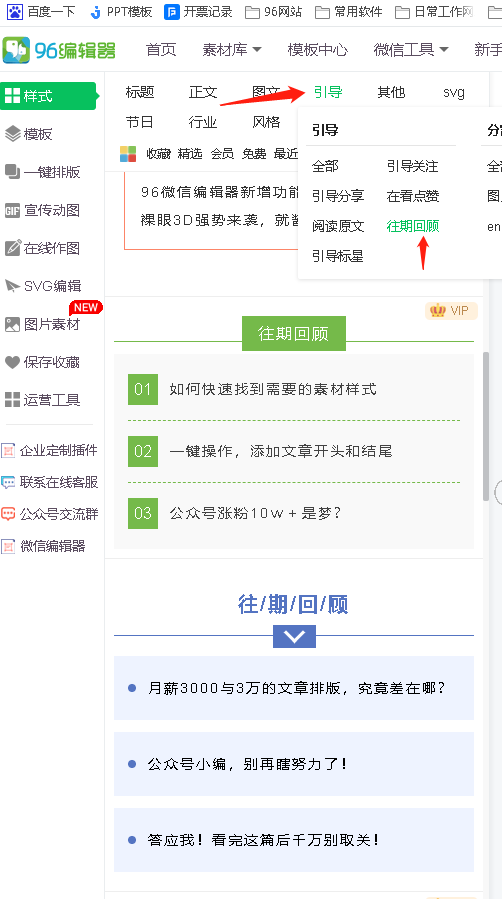Filter styles by 精选
This screenshot has width=502, height=899.
coord(190,154)
